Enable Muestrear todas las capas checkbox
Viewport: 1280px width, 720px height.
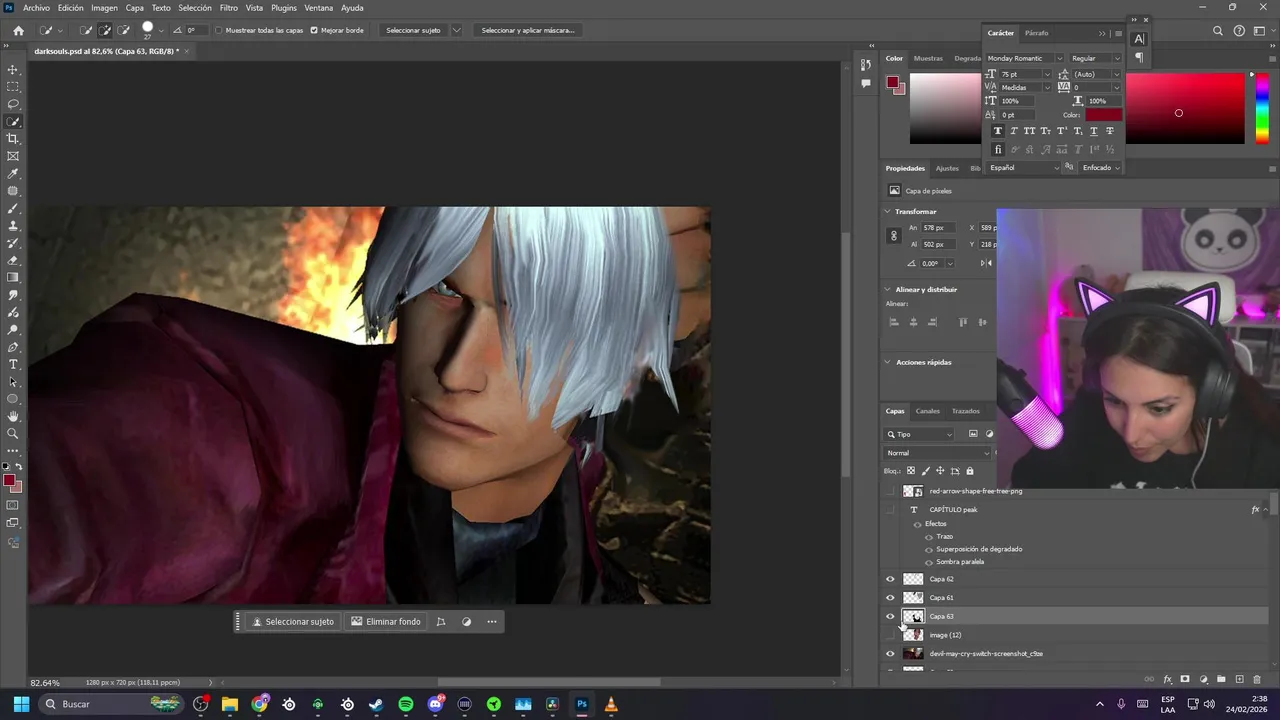(x=219, y=31)
